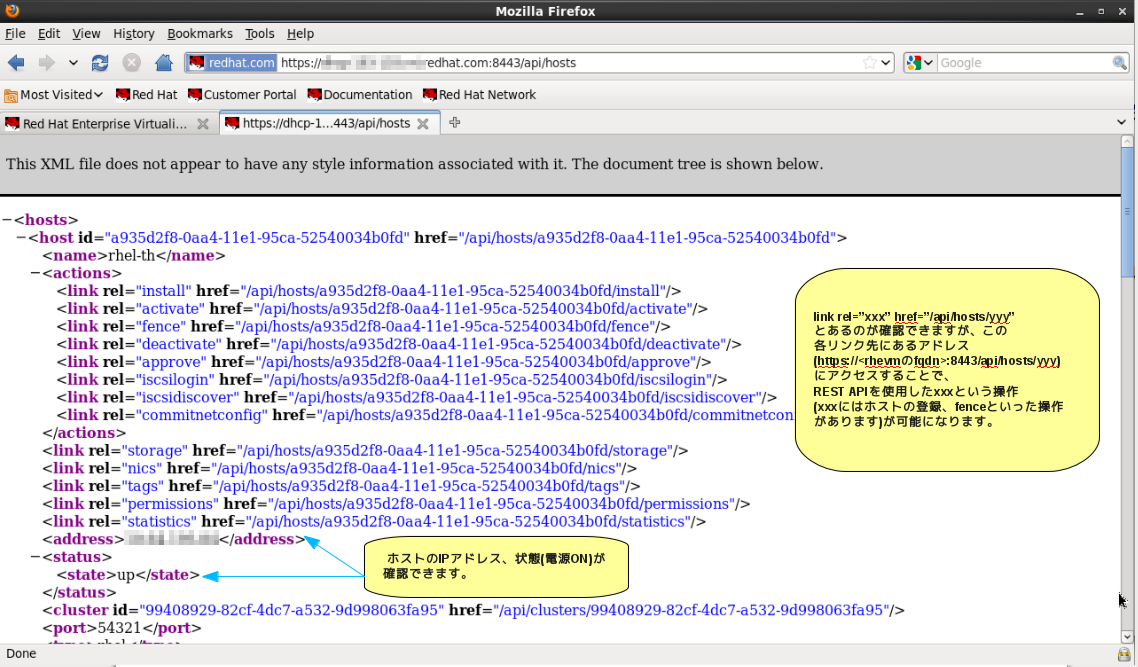Click the link rel="iscsilogin" line
Viewport: 1138px width, 667px height.
(x=392, y=380)
